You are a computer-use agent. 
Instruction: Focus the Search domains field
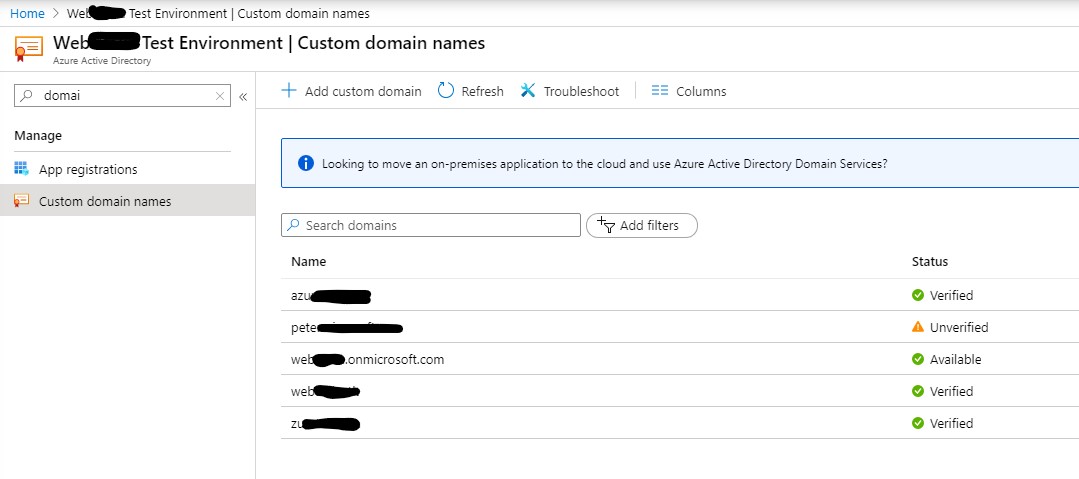coord(431,225)
